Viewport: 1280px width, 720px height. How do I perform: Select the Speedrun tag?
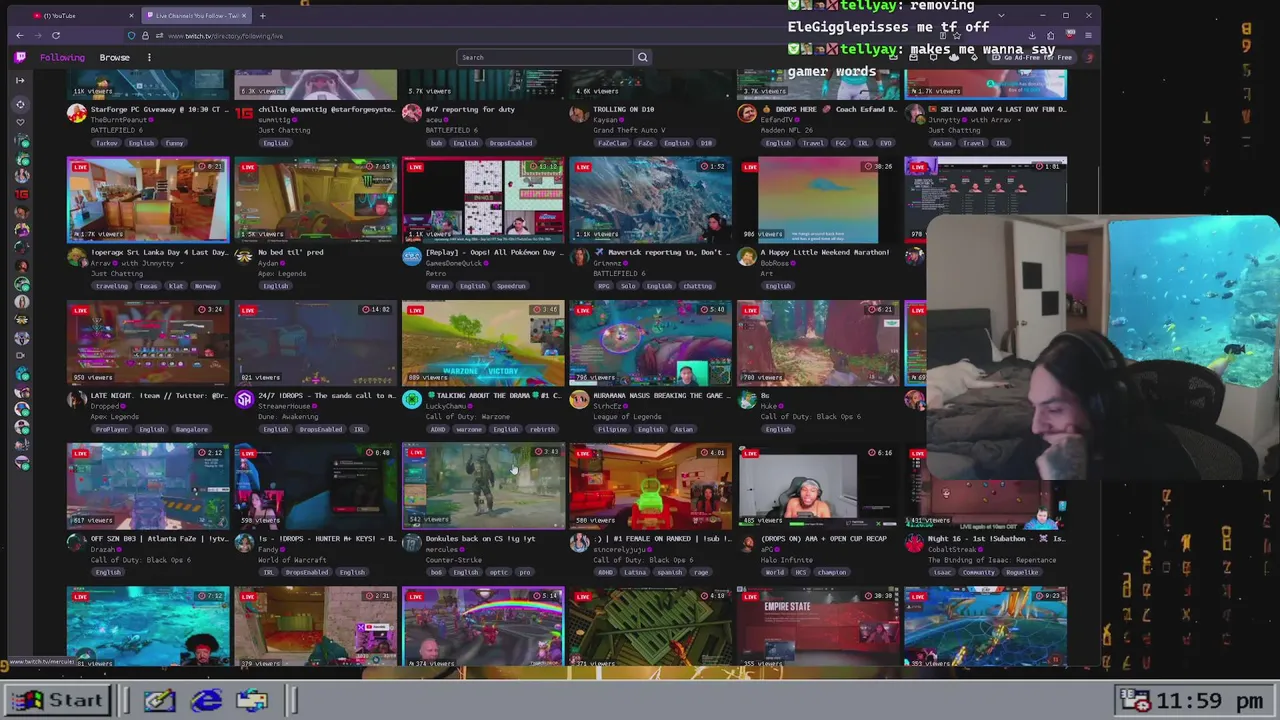click(x=511, y=286)
